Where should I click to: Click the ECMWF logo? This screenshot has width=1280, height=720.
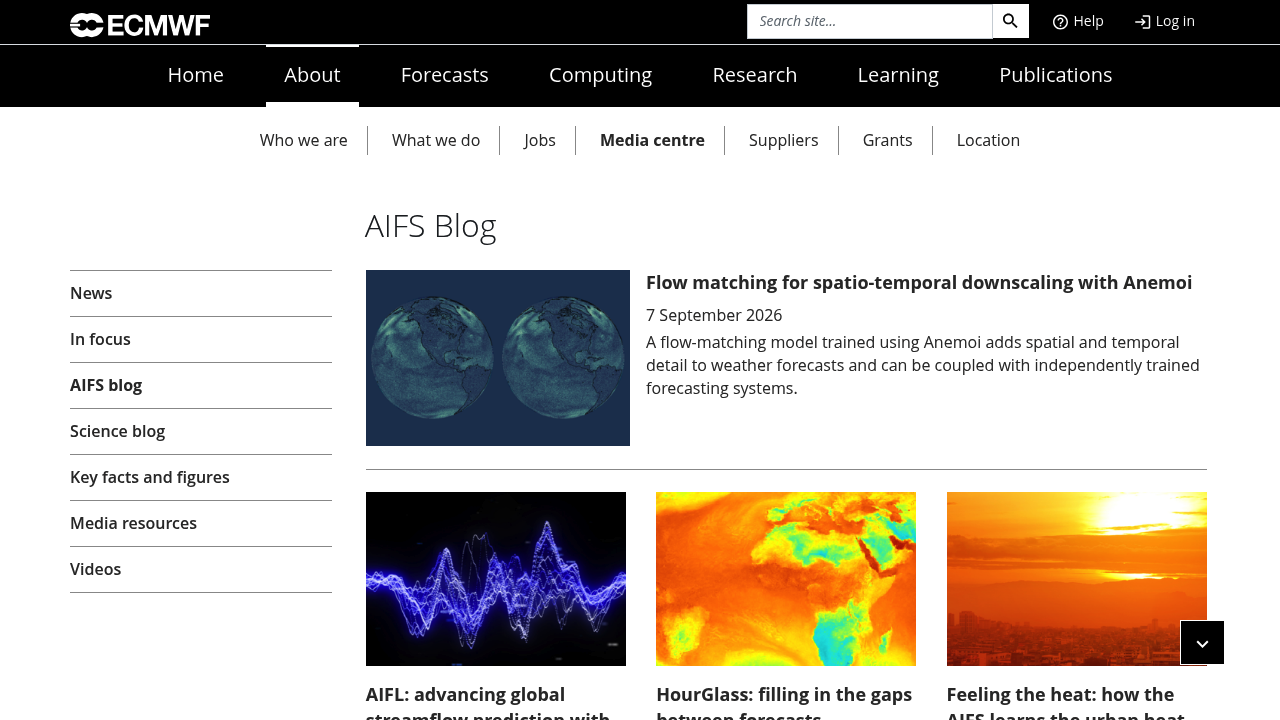[140, 24]
